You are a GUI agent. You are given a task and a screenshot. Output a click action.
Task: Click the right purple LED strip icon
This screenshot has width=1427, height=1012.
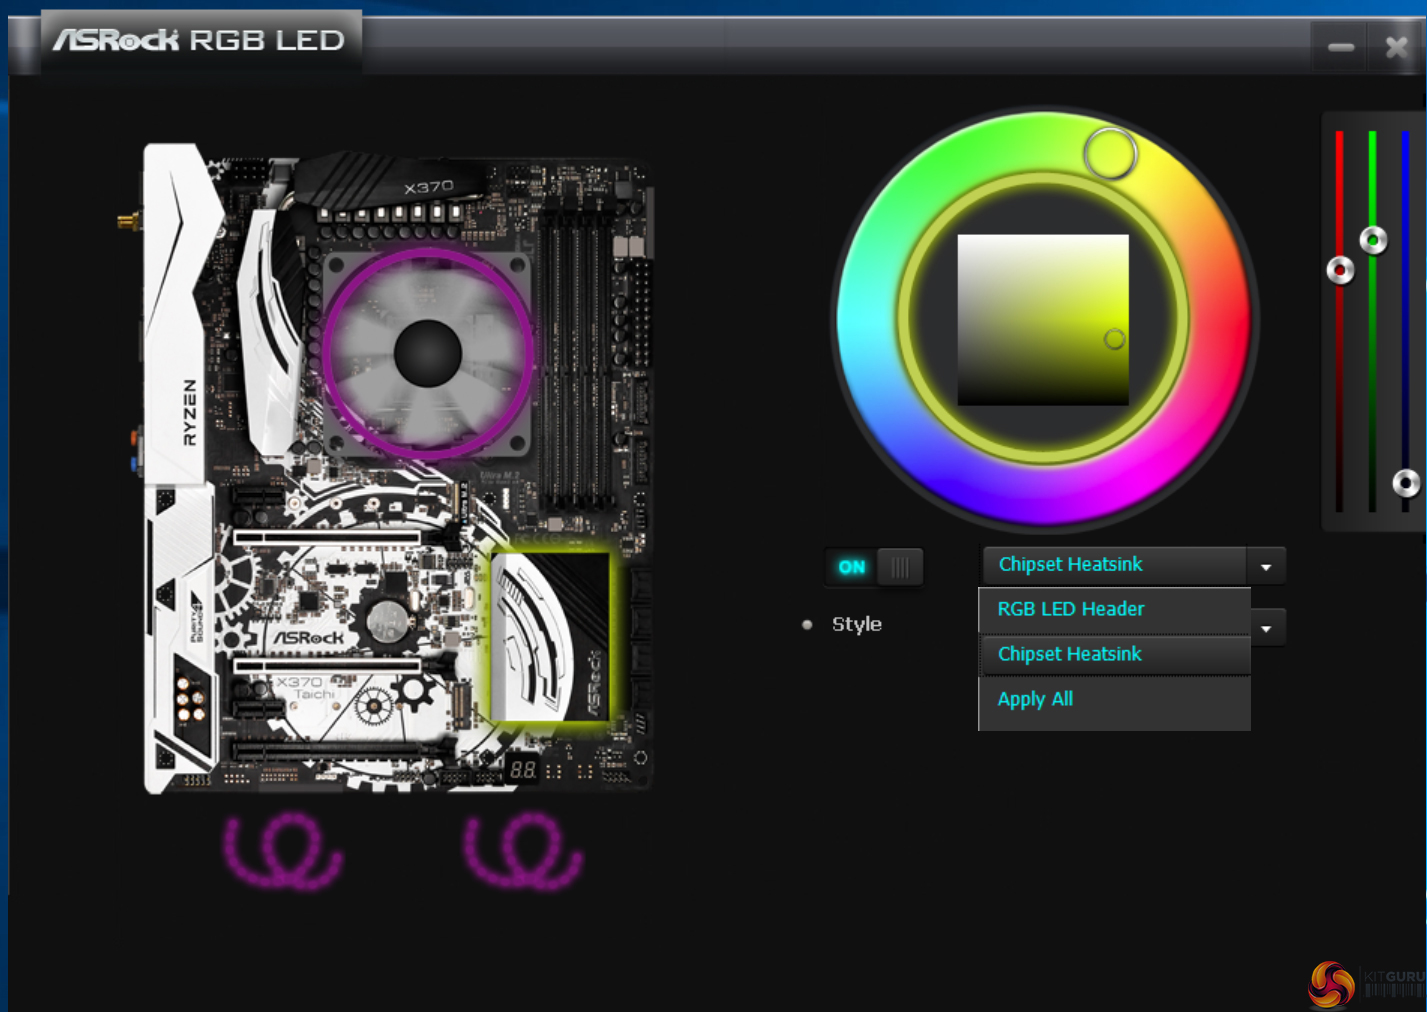pyautogui.click(x=523, y=851)
